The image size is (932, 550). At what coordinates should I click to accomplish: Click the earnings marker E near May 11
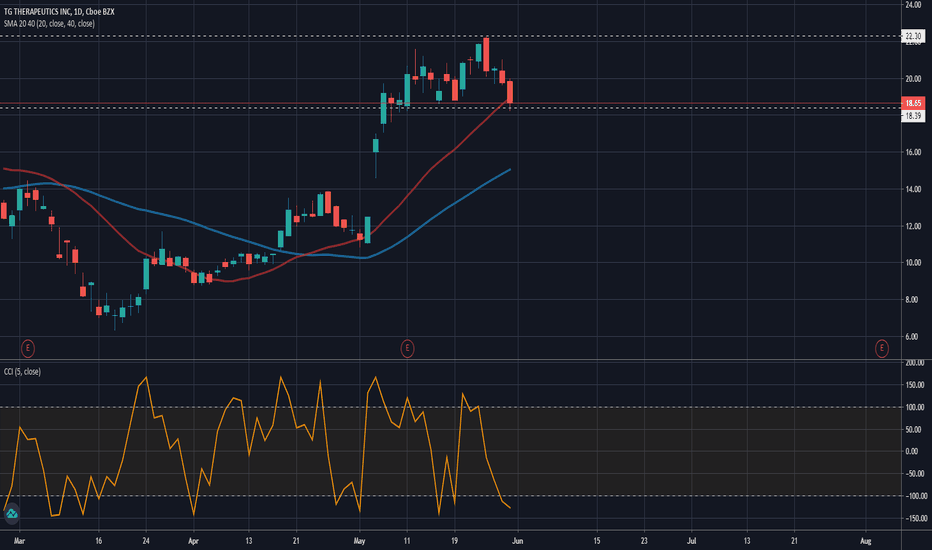tap(407, 348)
